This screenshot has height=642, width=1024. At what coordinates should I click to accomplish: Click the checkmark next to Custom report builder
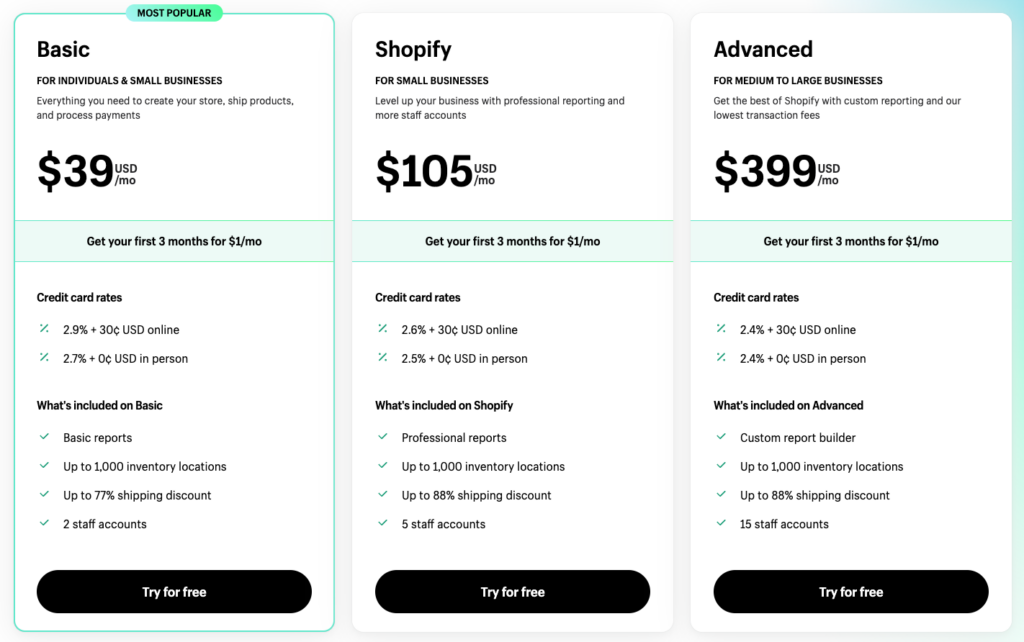point(721,437)
